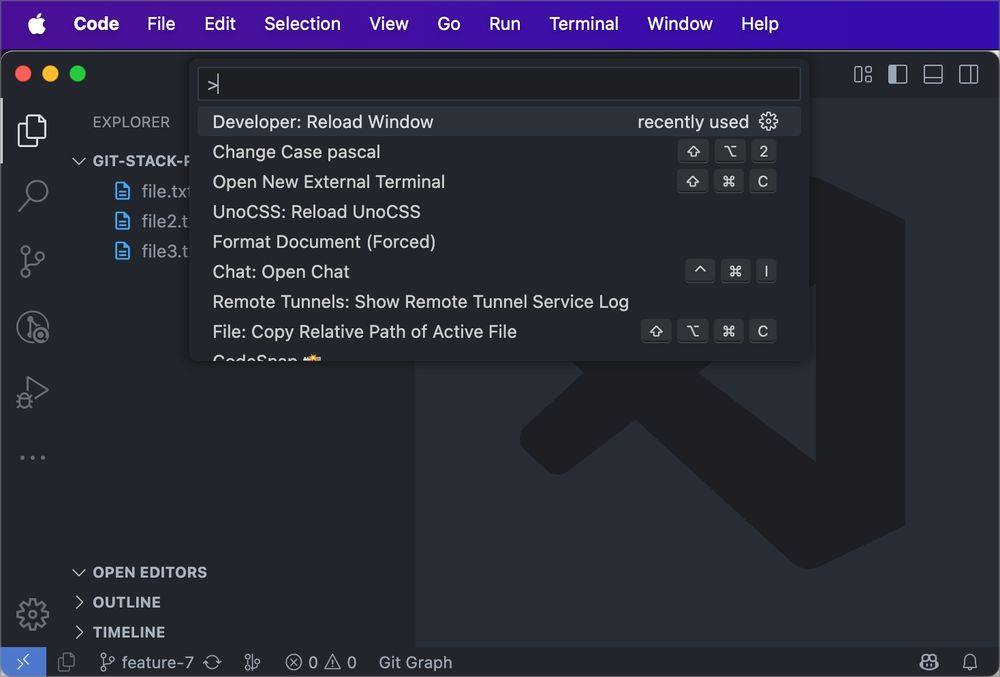1000x677 pixels.
Task: Click the overlapping pages icon in the status bar
Action: 66,662
